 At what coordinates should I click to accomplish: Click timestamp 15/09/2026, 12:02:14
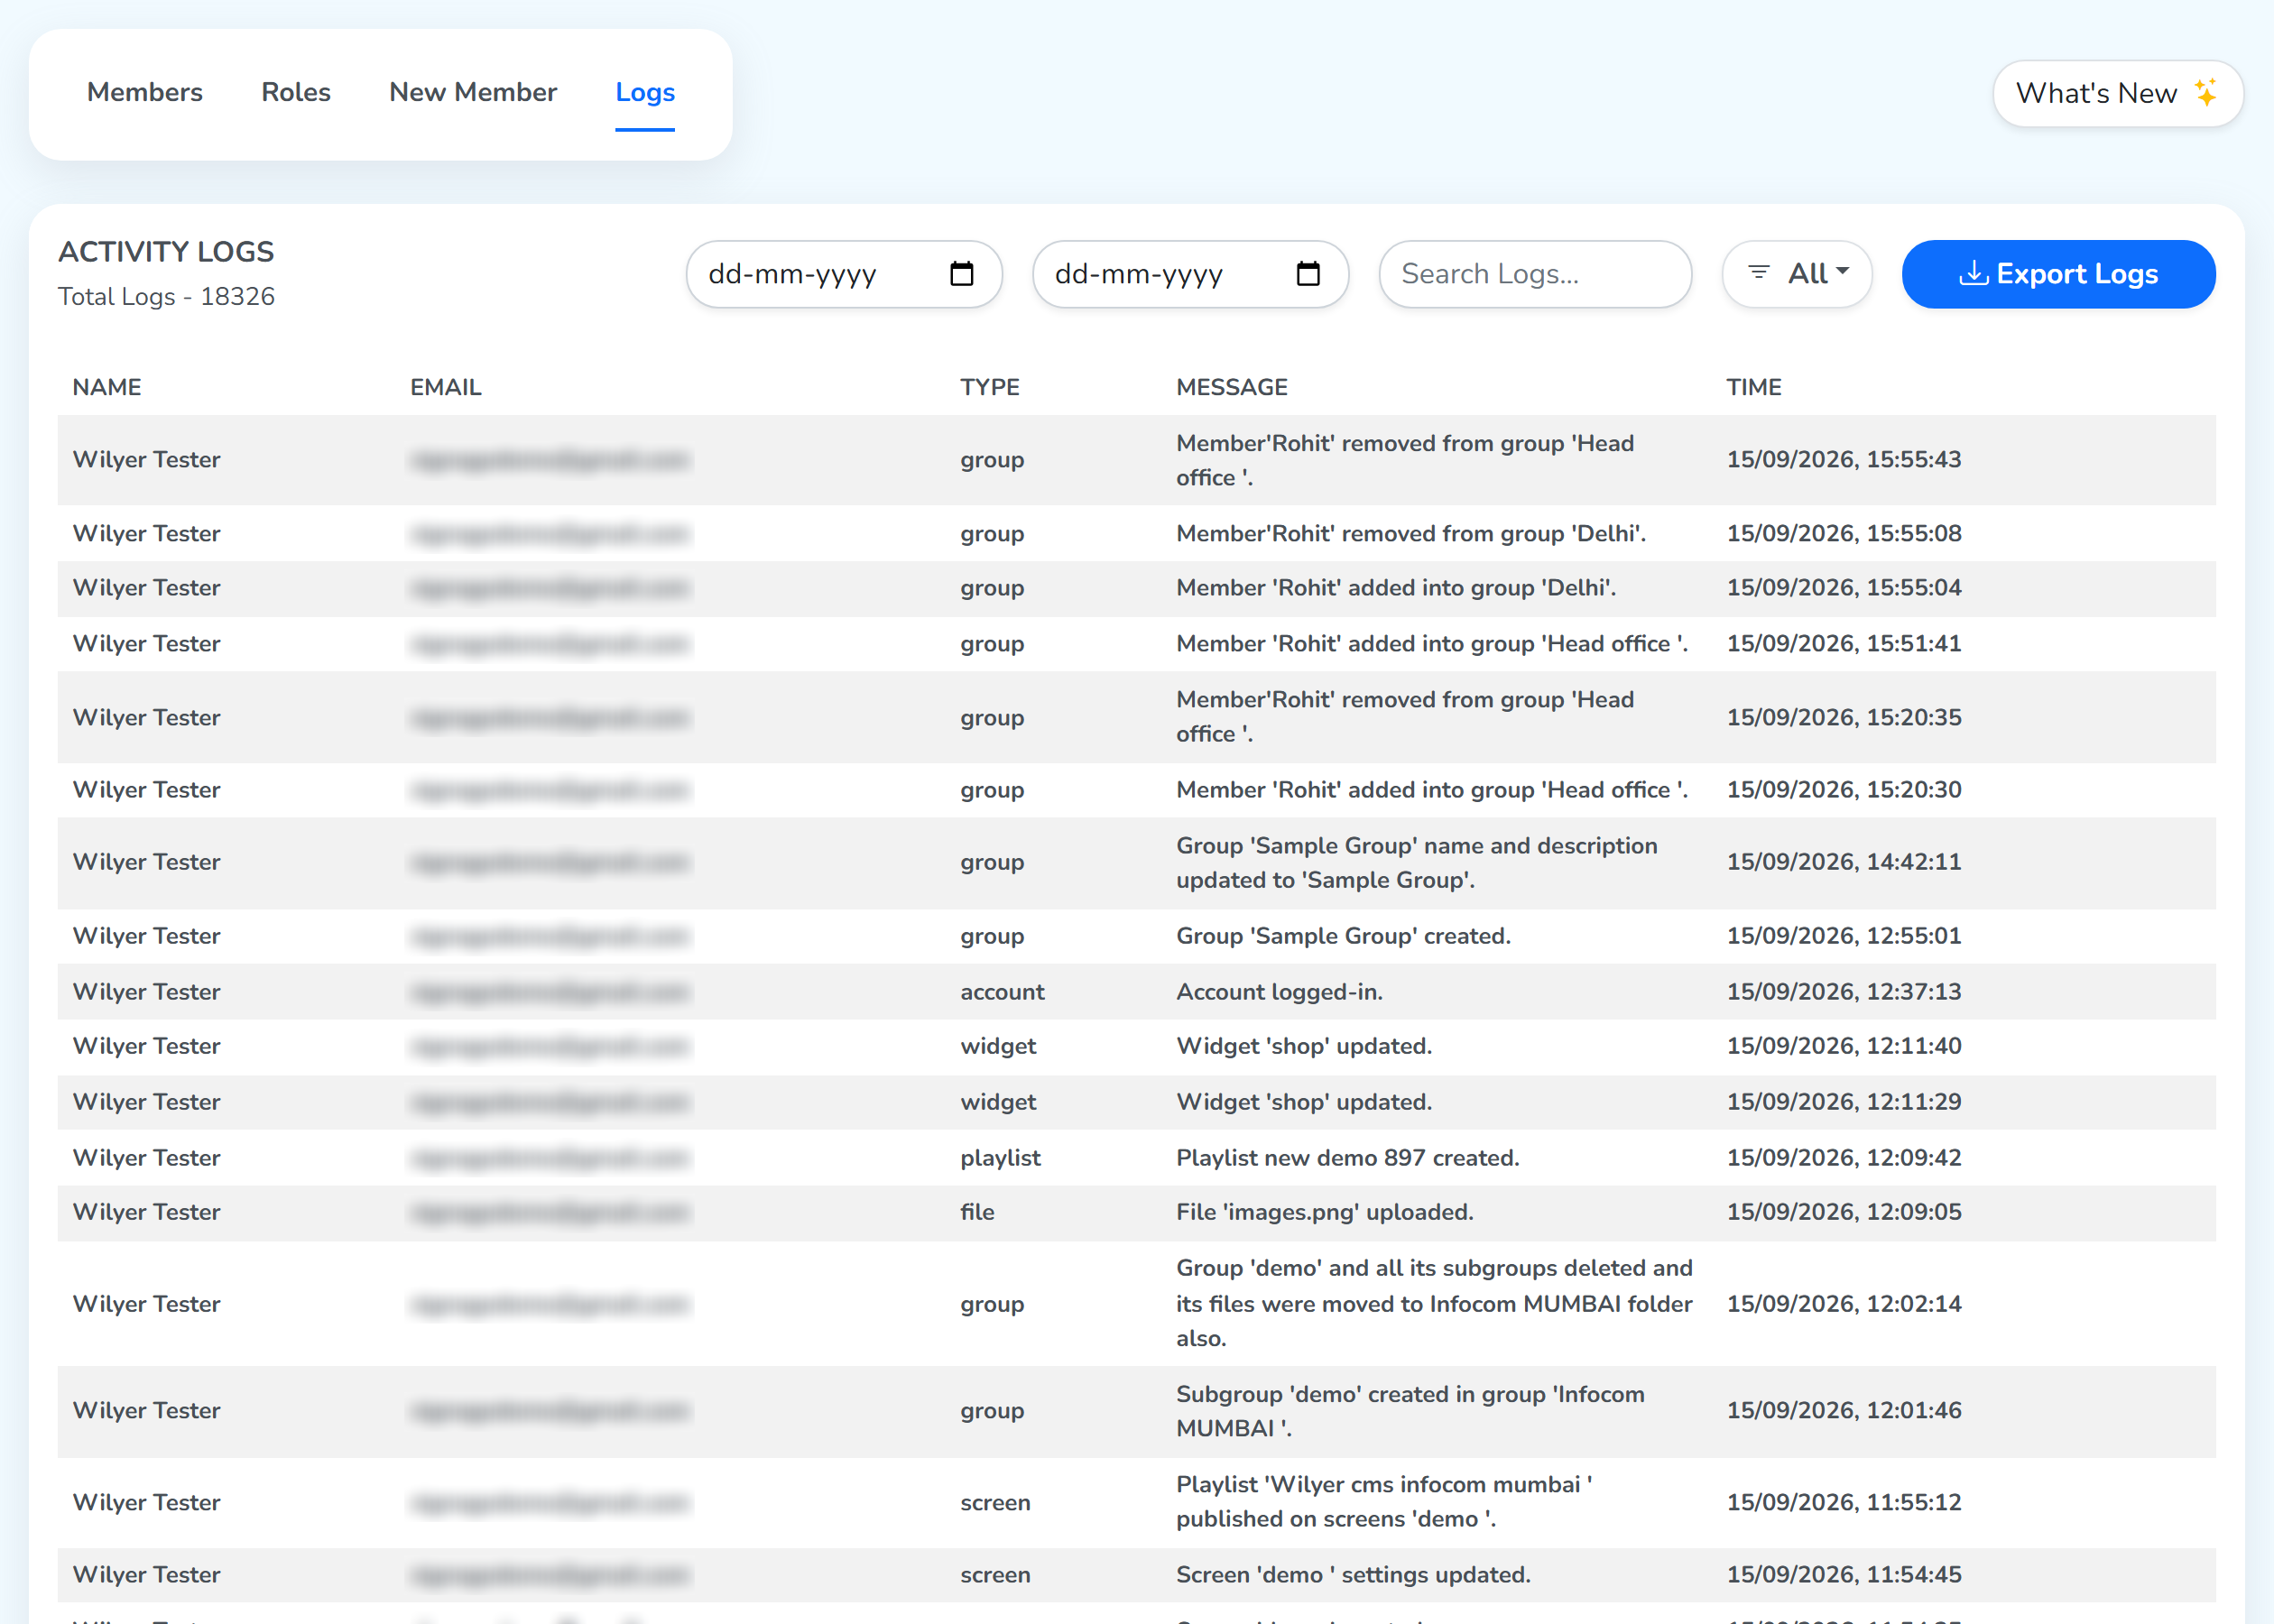tap(1844, 1304)
